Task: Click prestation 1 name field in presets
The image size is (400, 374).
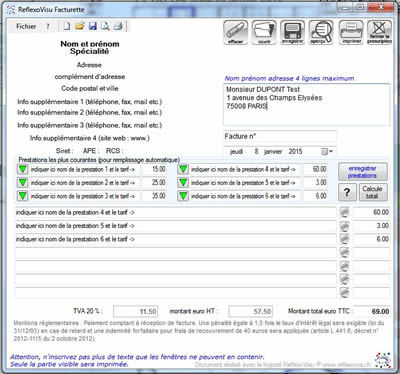Action: tap(84, 169)
